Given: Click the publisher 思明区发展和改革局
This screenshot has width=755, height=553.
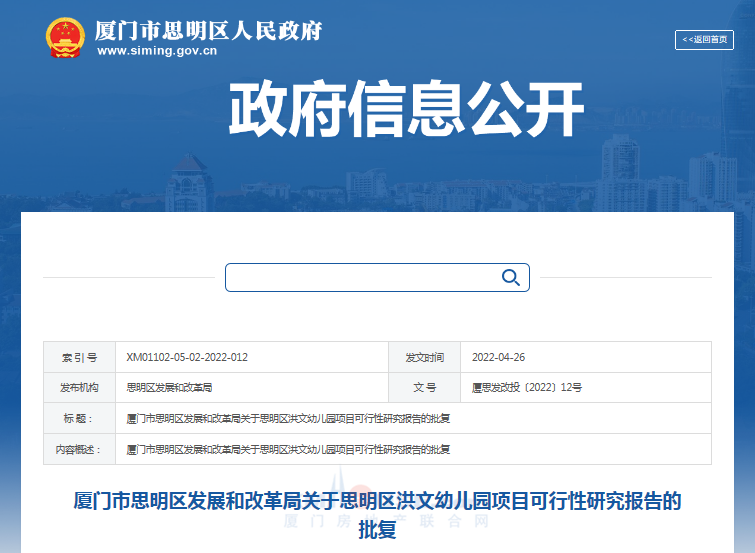Looking at the screenshot, I should (169, 387).
